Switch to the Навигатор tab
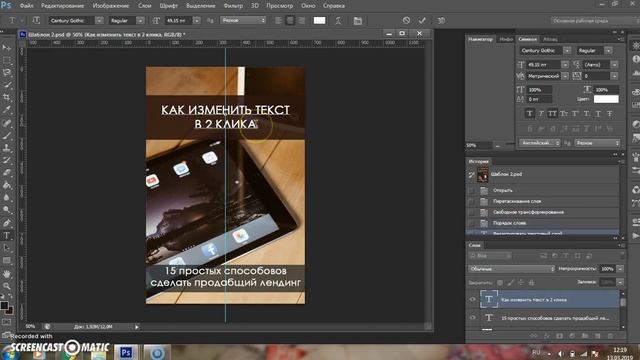This screenshot has width=640, height=360. (x=480, y=39)
